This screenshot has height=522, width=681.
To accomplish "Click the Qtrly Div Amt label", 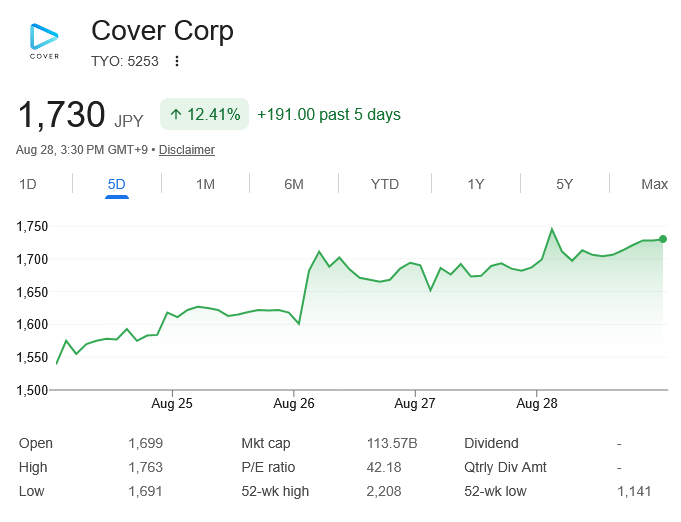I will (x=505, y=467).
